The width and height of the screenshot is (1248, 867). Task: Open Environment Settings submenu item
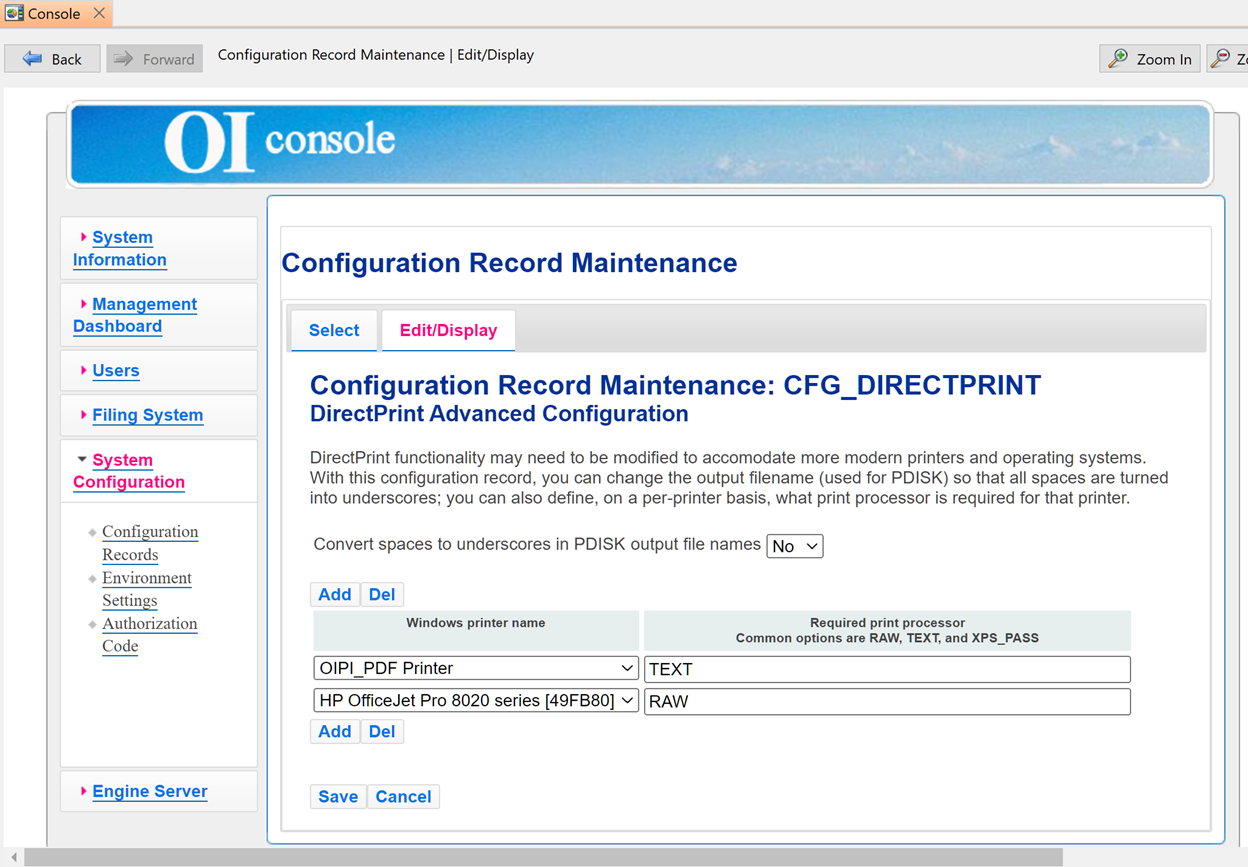click(147, 589)
